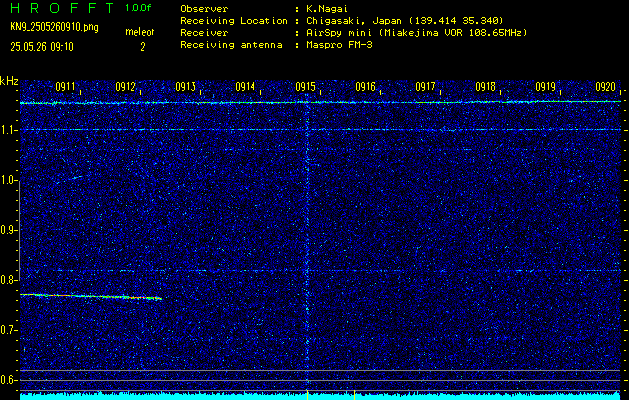Click the Maspro FM-3 antenna text
The width and height of the screenshot is (629, 400).
(x=339, y=45)
